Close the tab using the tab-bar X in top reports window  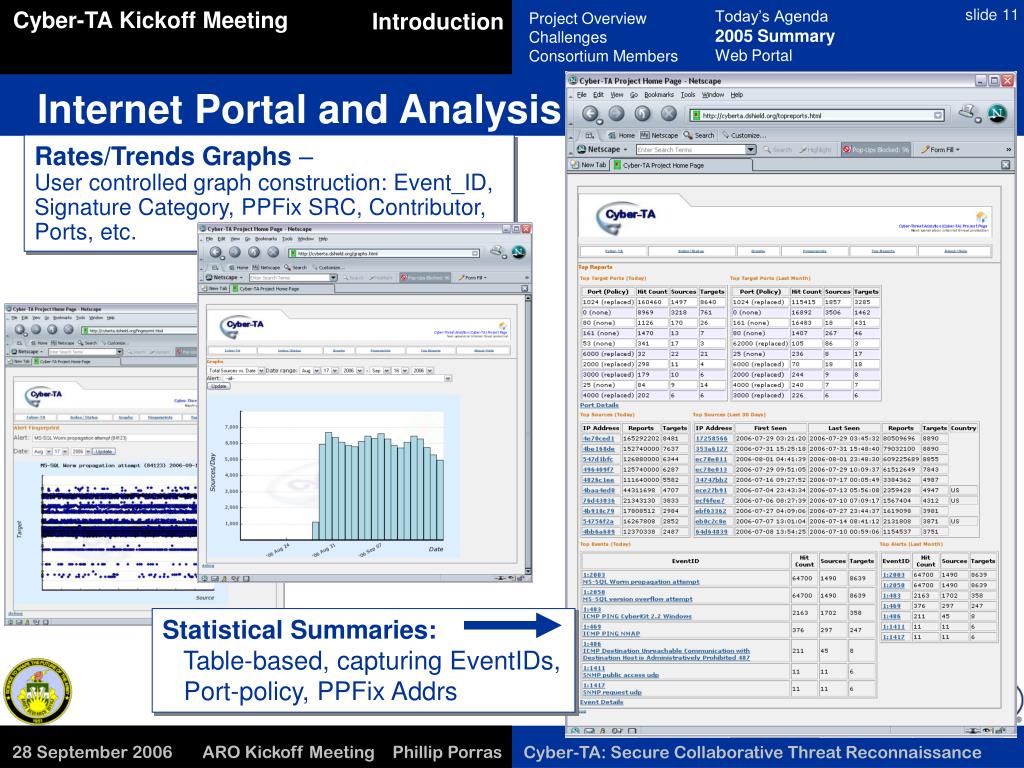1006,165
